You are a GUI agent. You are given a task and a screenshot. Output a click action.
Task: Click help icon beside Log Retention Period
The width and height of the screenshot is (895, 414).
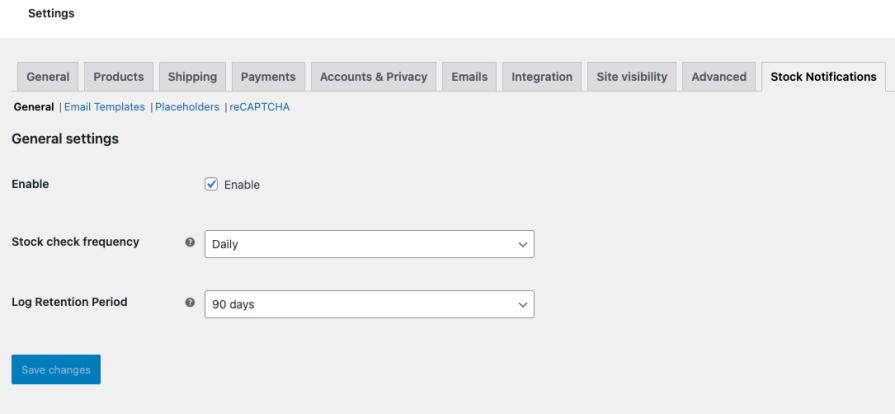(190, 302)
